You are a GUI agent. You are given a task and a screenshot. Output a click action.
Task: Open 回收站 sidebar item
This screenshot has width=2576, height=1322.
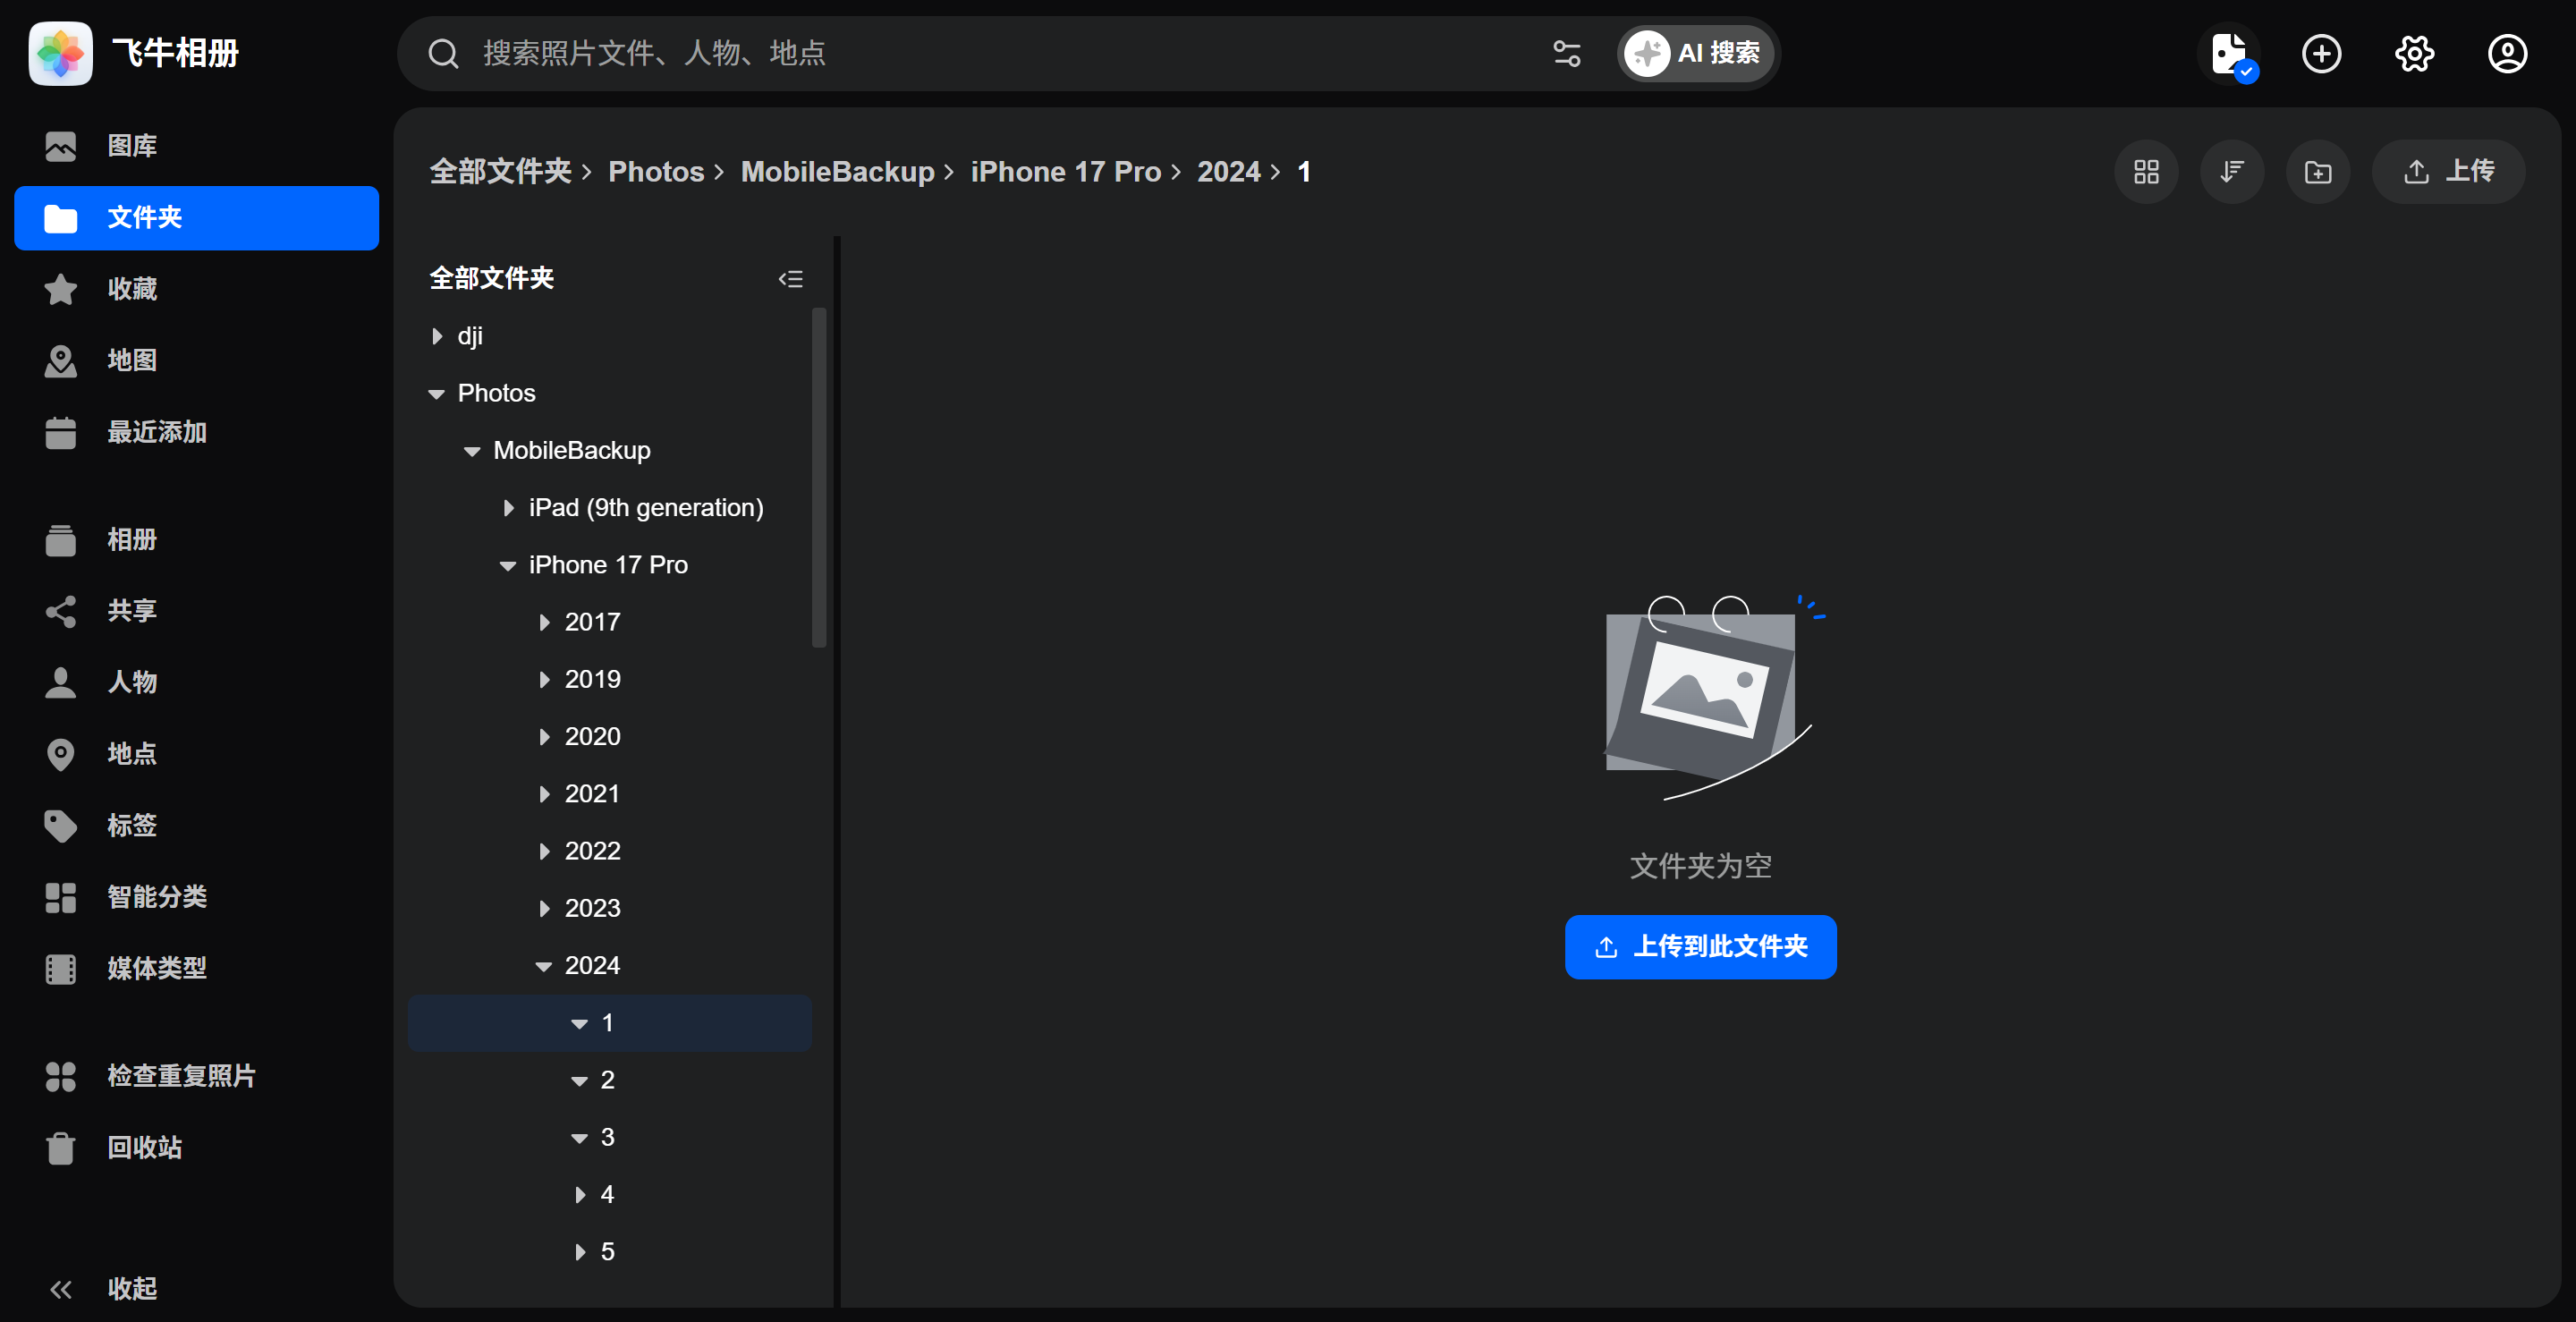(x=197, y=1148)
